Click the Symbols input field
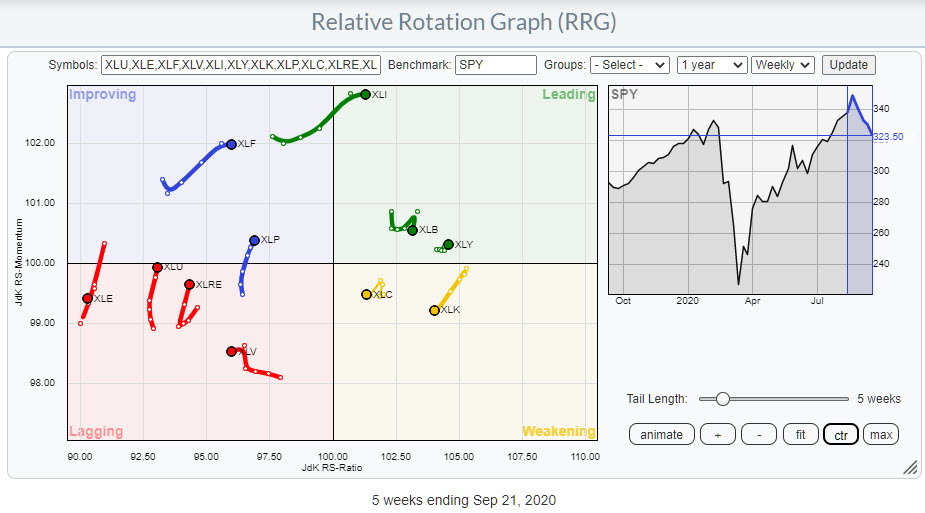925x513 pixels. (x=240, y=65)
